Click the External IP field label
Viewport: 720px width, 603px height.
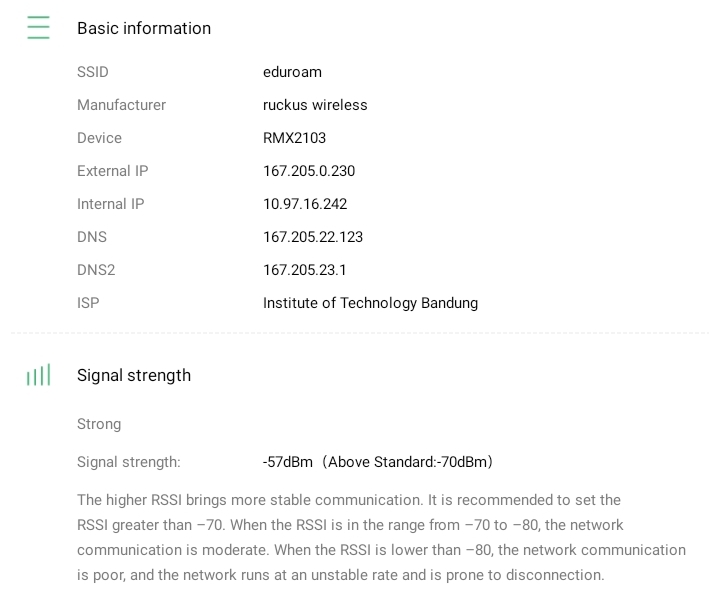pyautogui.click(x=112, y=171)
